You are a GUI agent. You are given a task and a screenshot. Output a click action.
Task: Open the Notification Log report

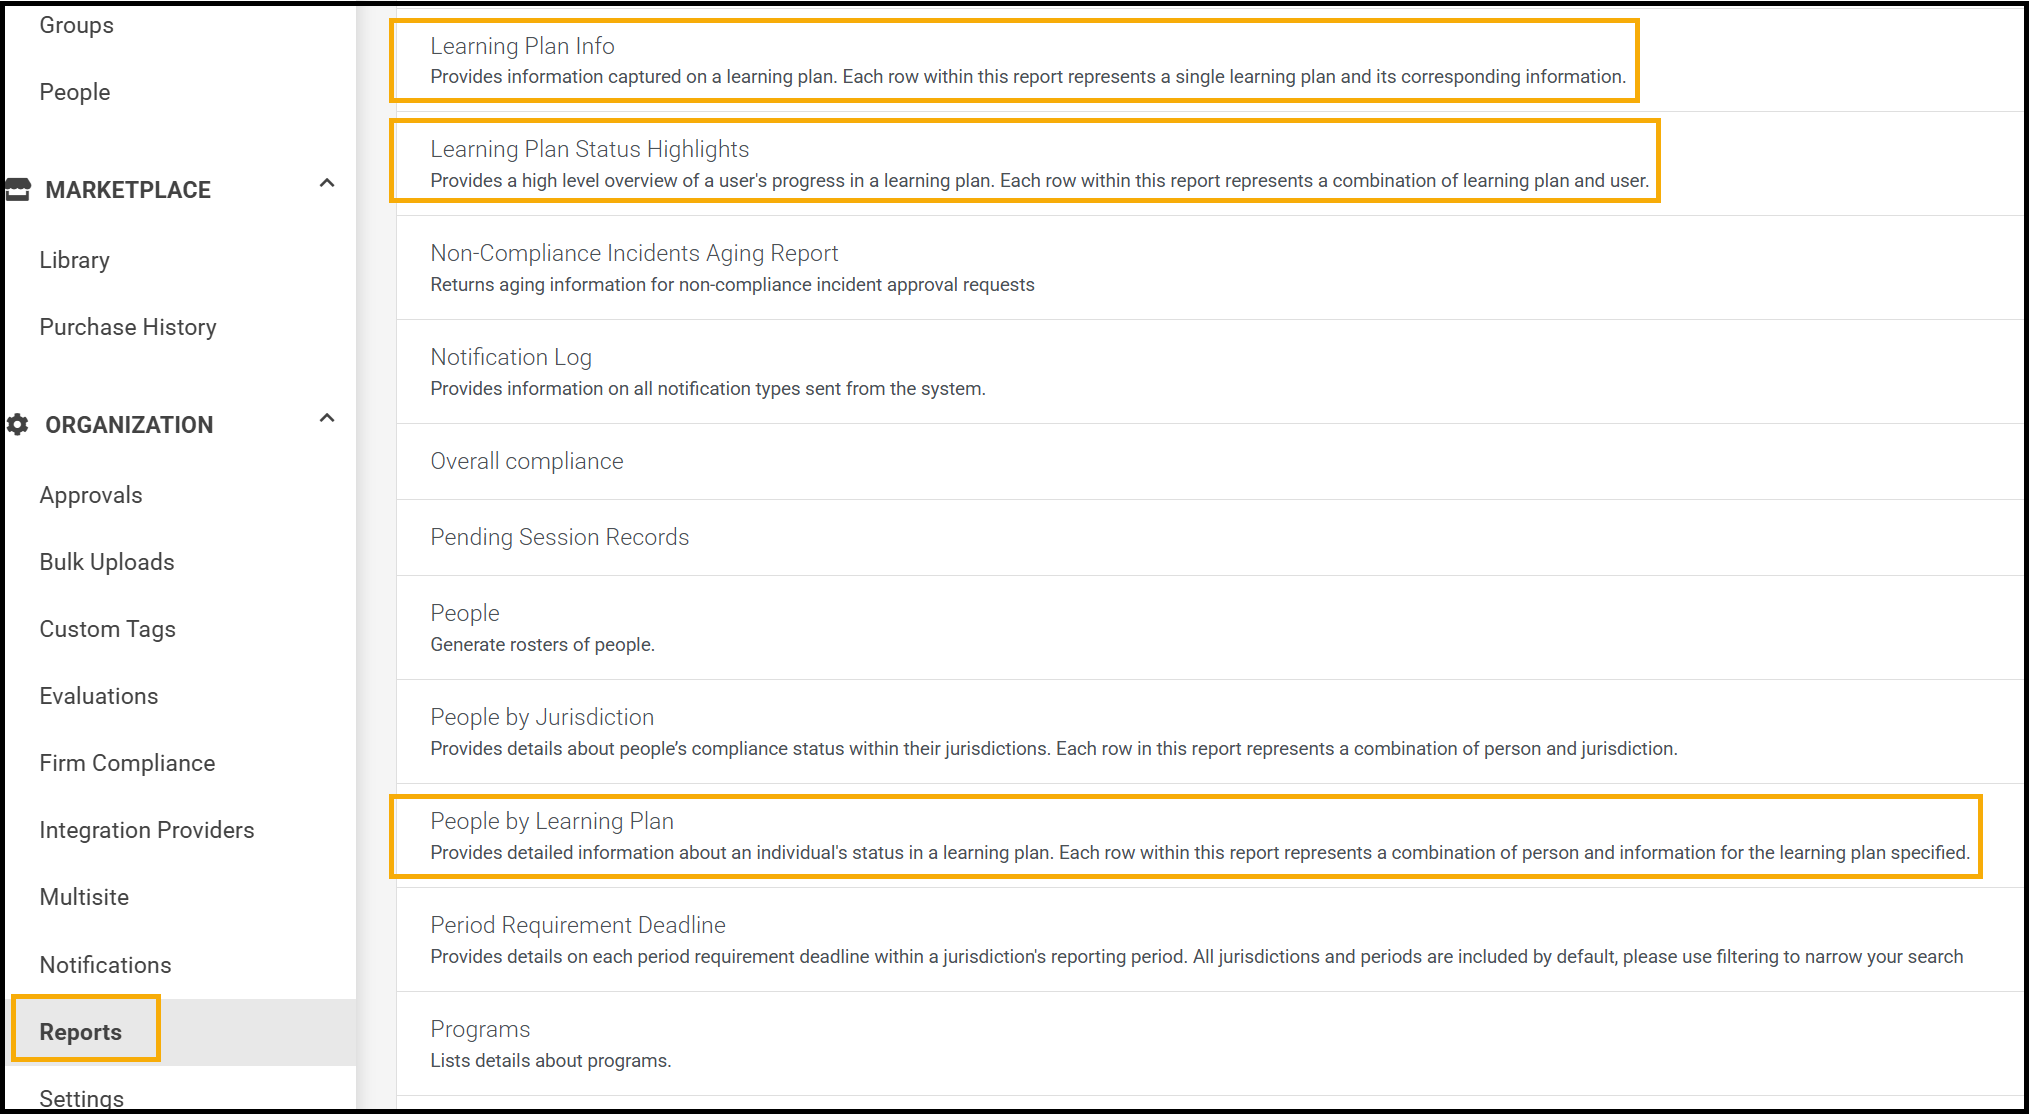click(x=511, y=357)
